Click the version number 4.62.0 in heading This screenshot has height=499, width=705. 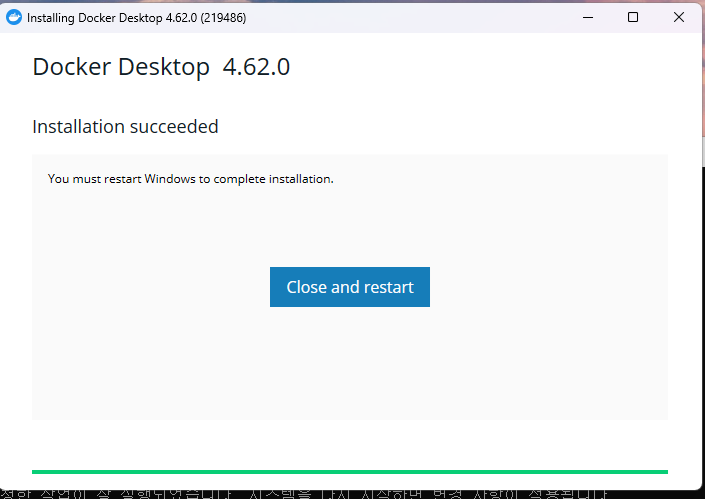256,67
